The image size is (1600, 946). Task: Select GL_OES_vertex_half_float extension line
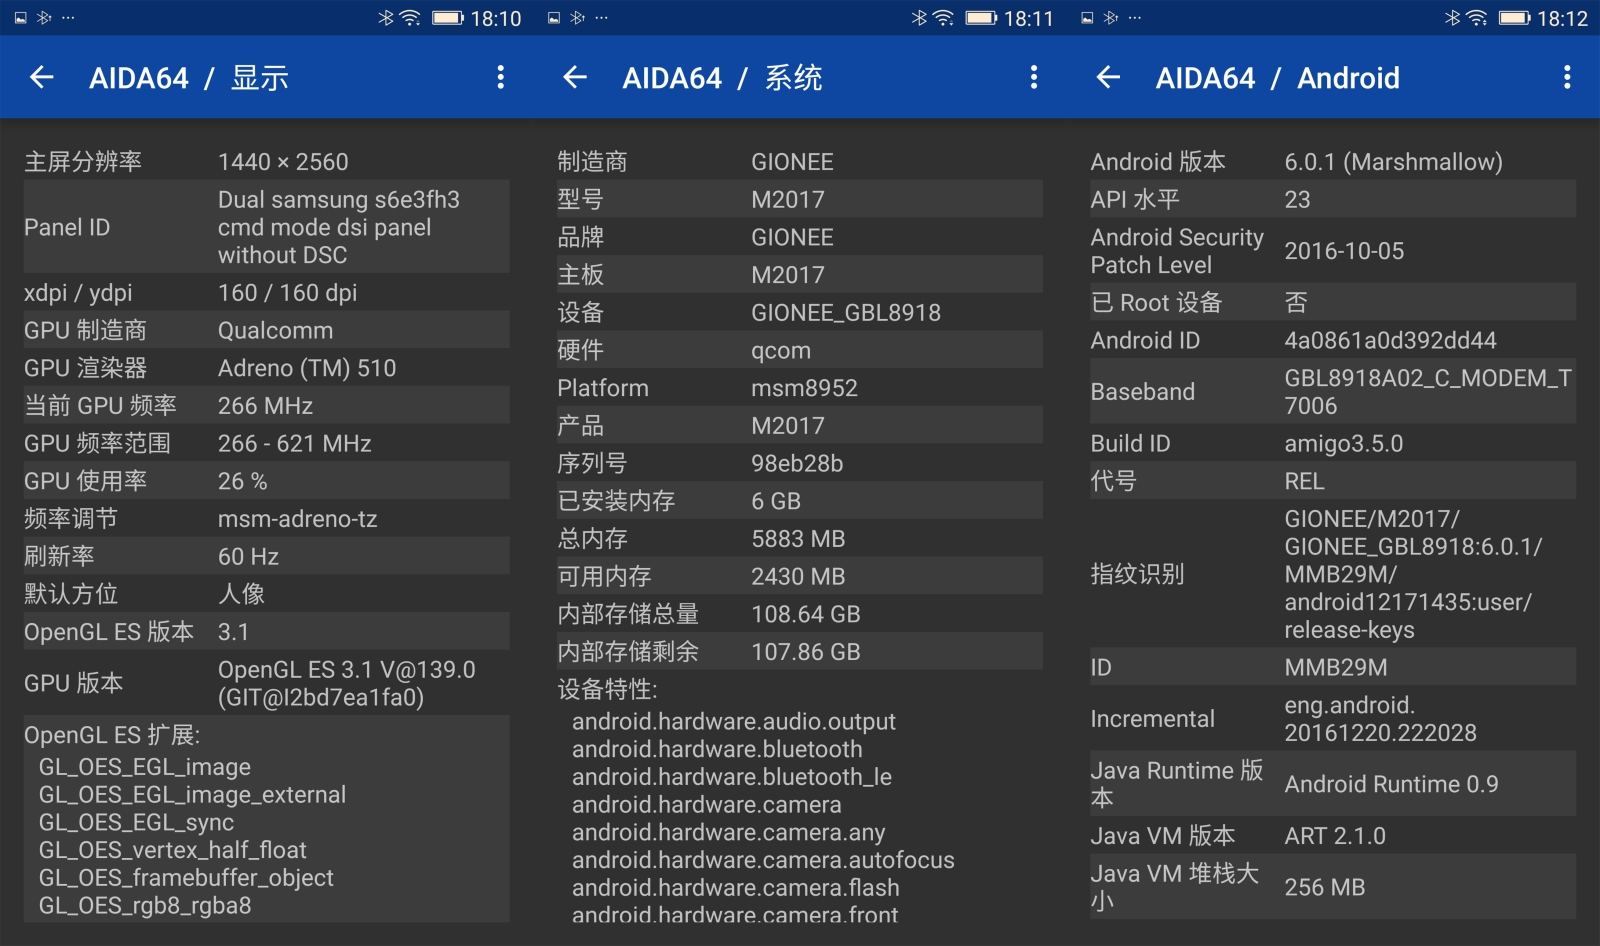click(172, 850)
